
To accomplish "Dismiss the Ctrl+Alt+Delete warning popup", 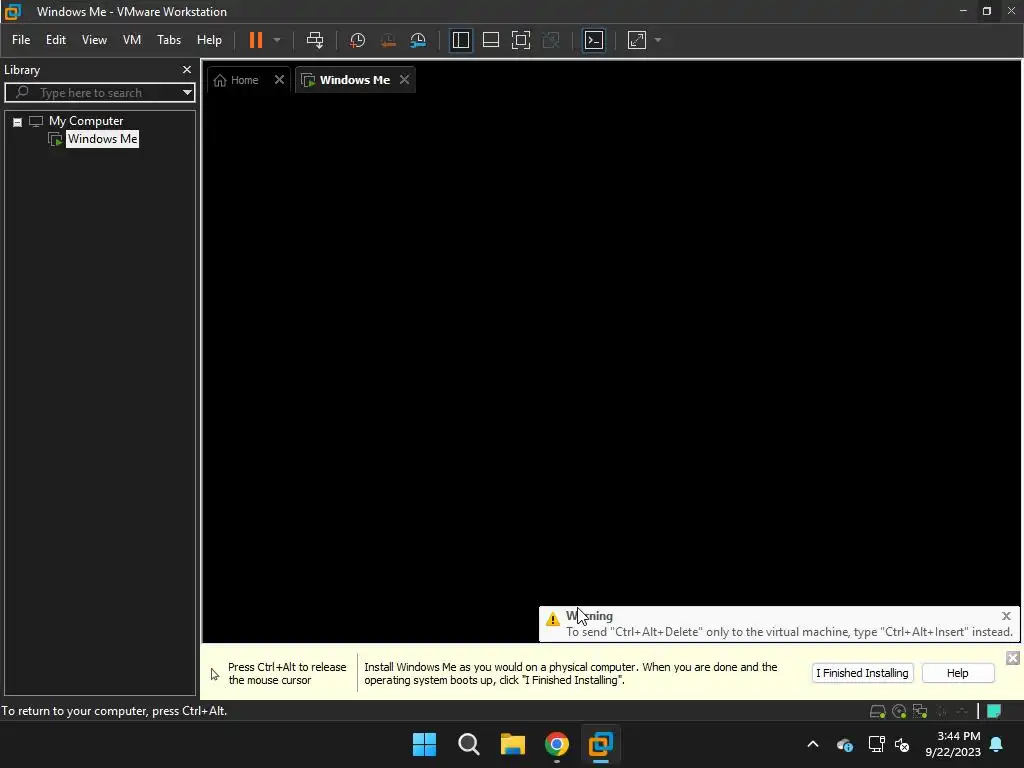I will coord(1006,616).
